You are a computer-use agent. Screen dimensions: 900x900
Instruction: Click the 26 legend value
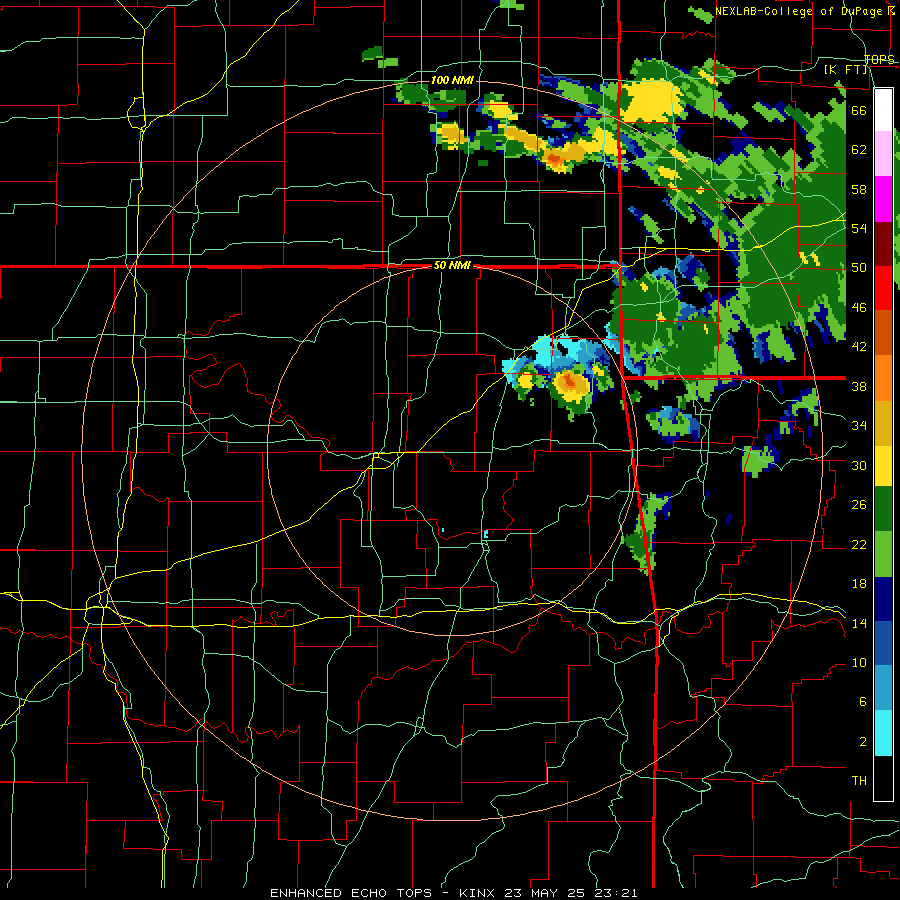(x=859, y=505)
